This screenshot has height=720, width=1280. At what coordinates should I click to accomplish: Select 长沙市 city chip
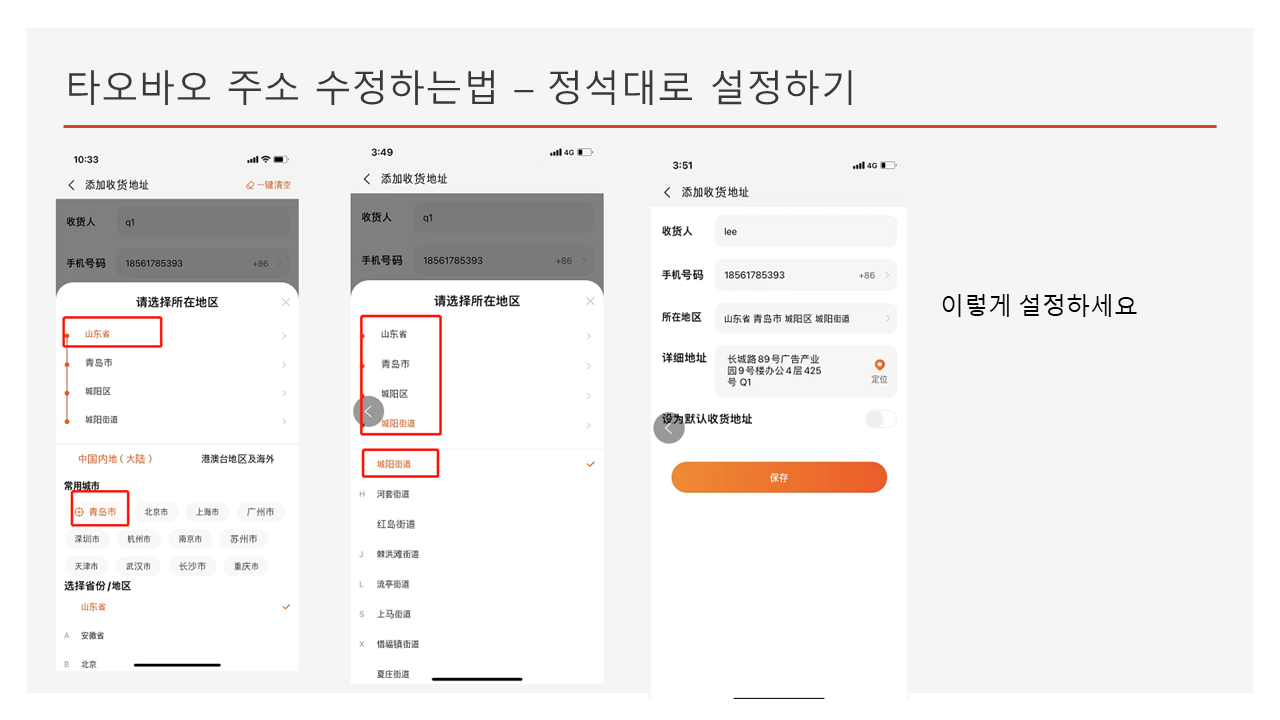coord(192,566)
